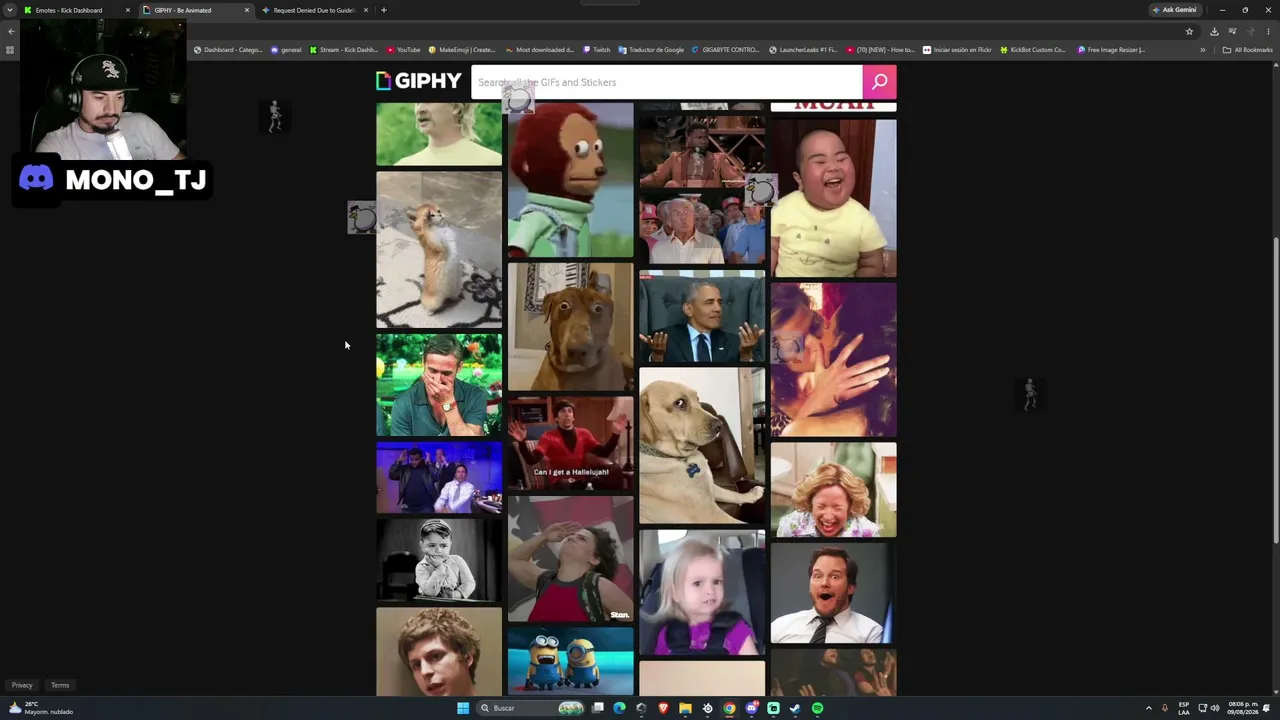The width and height of the screenshot is (1280, 720).
Task: Launch Microsoft Edge from the taskbar
Action: pos(620,708)
